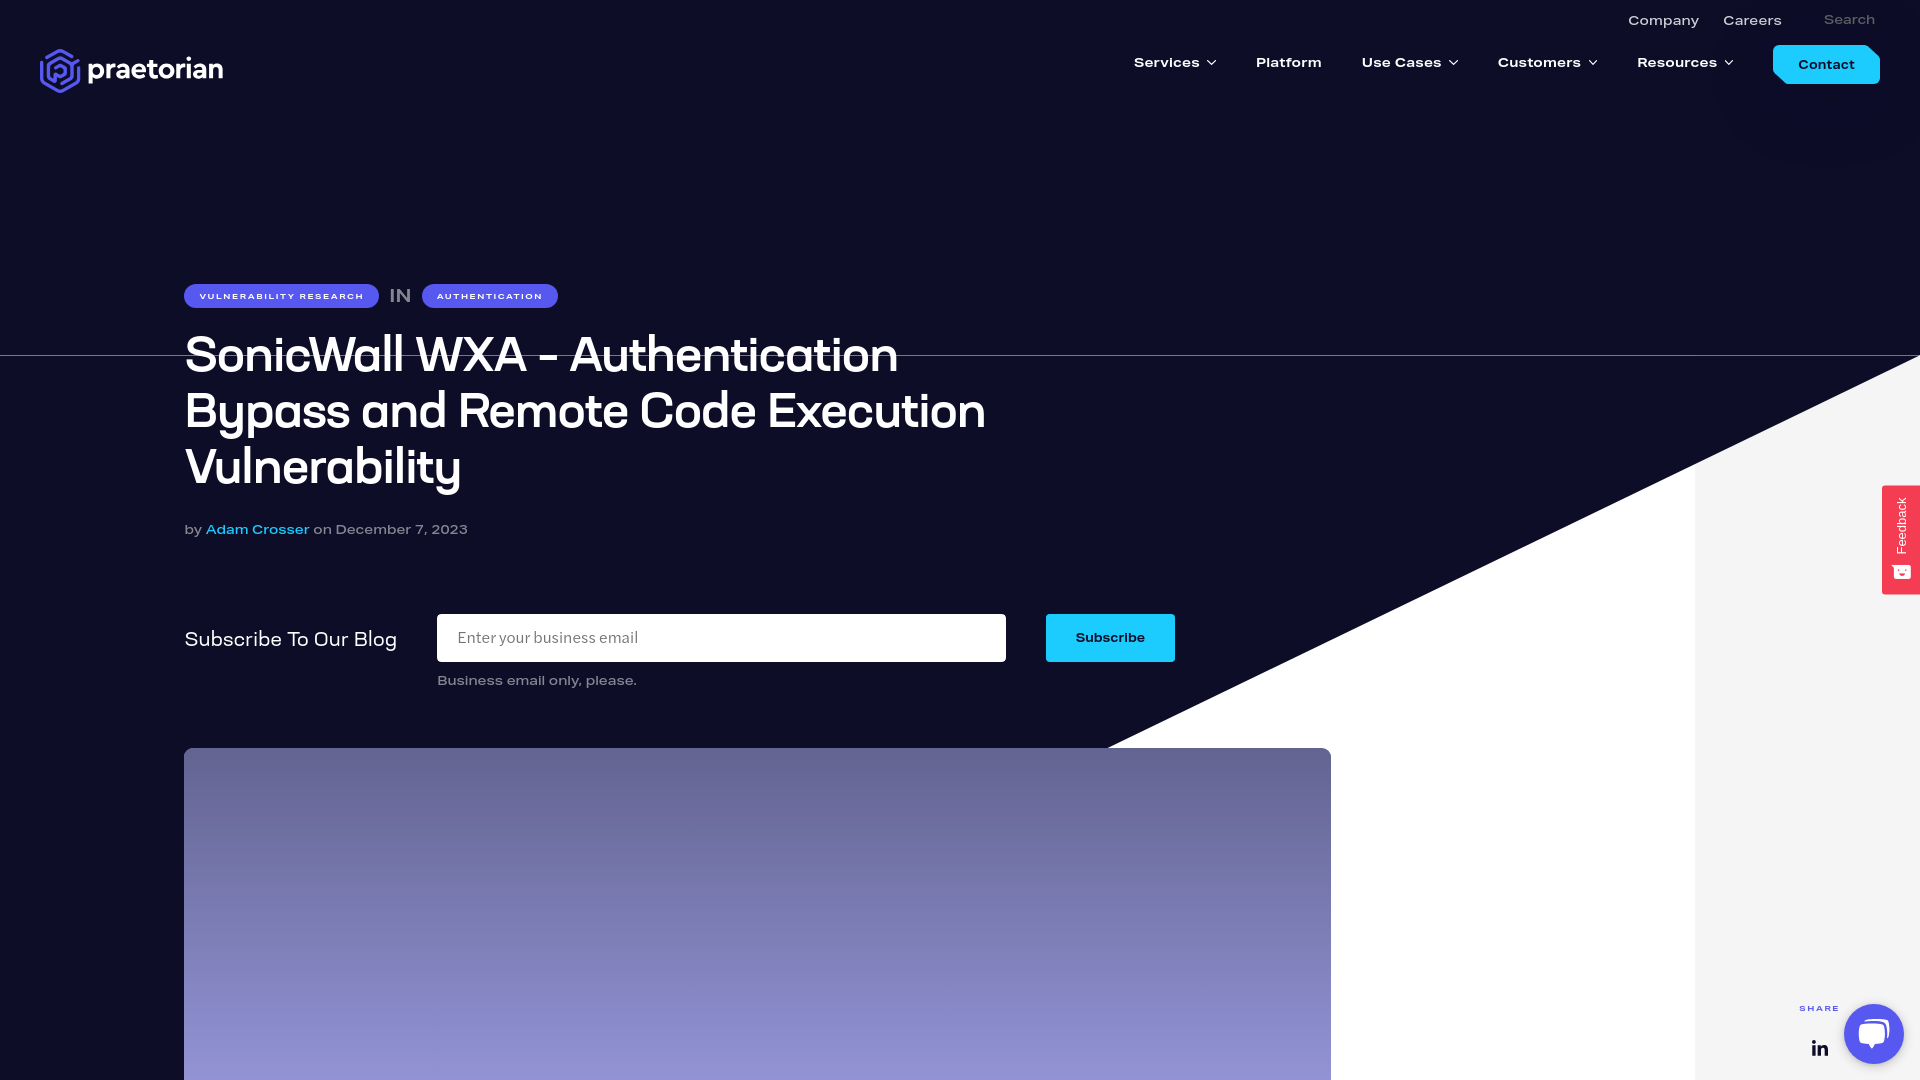Expand the Resources dropdown menu
The width and height of the screenshot is (1920, 1080).
(x=1685, y=63)
